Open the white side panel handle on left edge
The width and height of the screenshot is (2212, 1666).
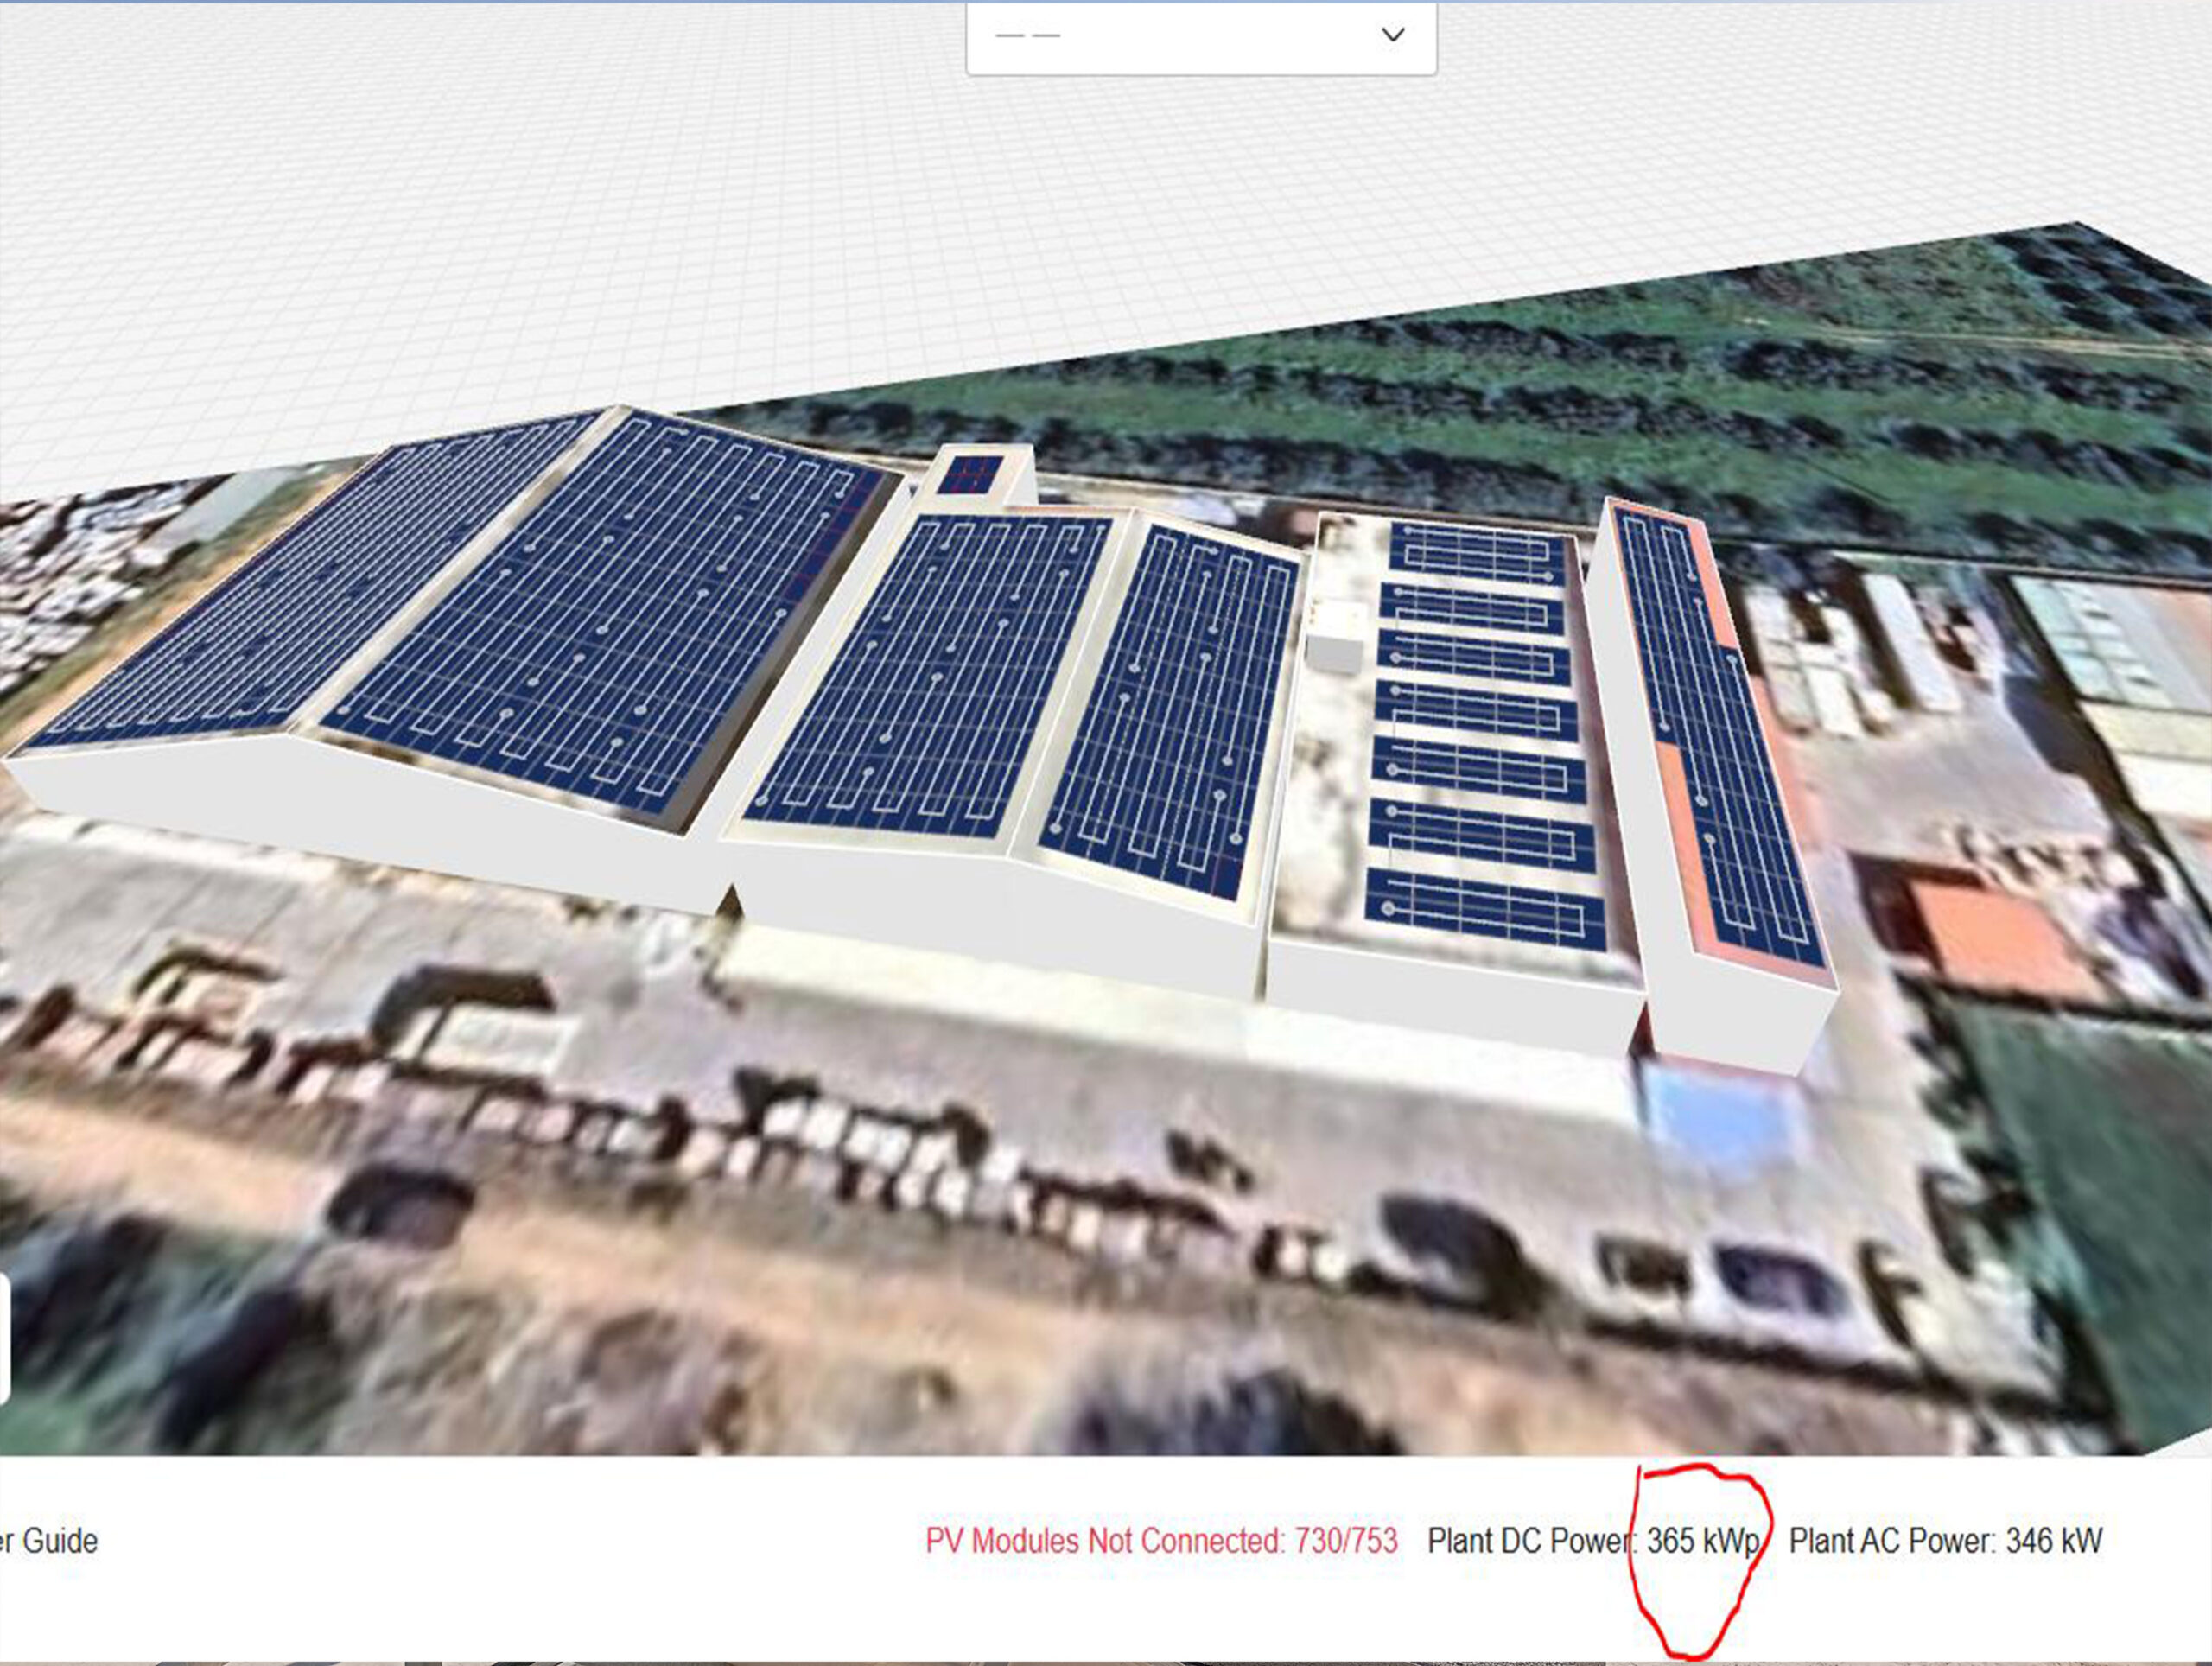click(4, 1338)
